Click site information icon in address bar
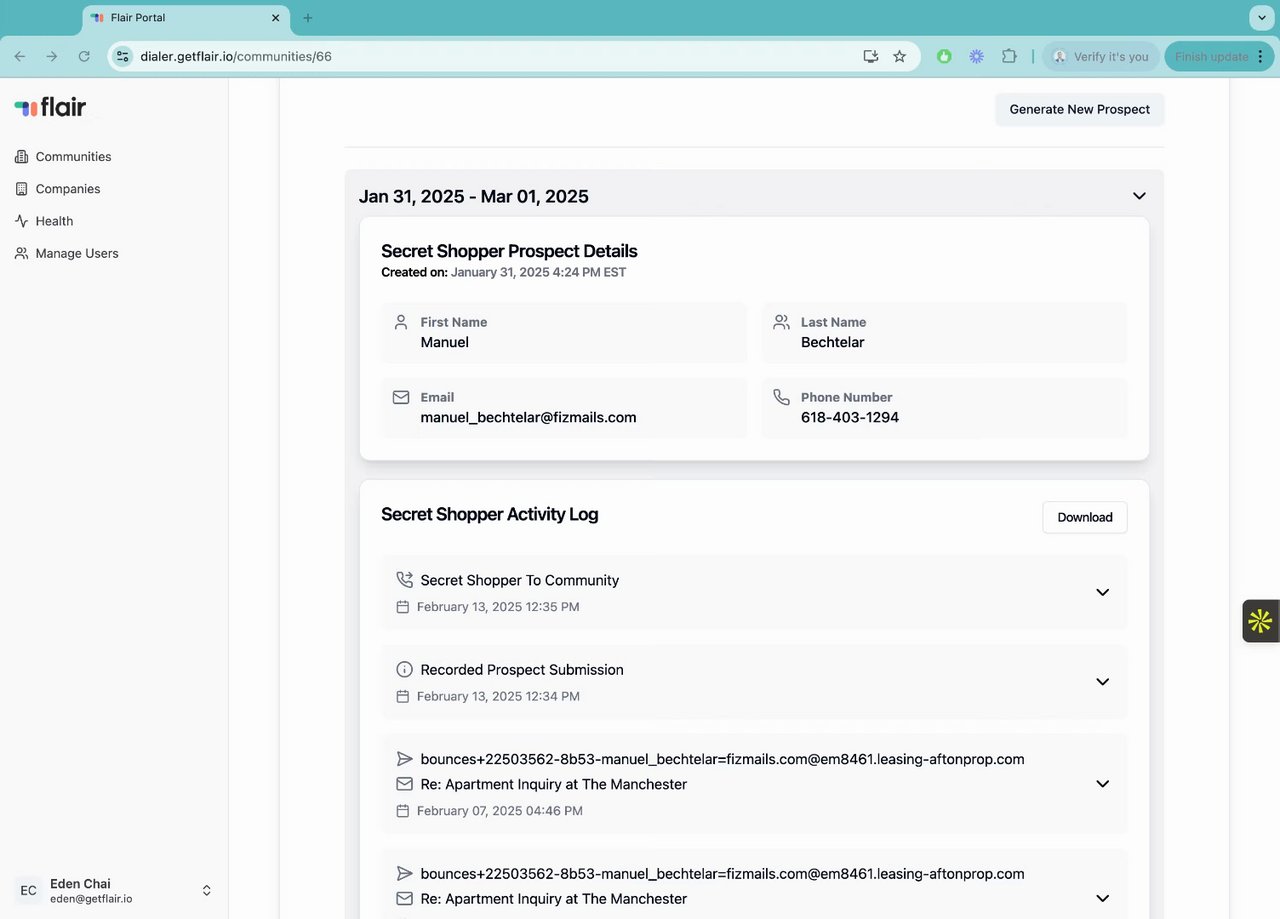1280x919 pixels. 122,57
